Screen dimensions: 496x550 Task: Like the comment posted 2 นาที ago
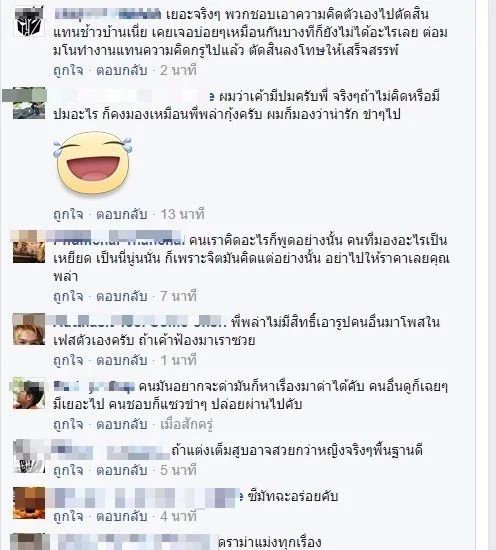pyautogui.click(x=68, y=71)
